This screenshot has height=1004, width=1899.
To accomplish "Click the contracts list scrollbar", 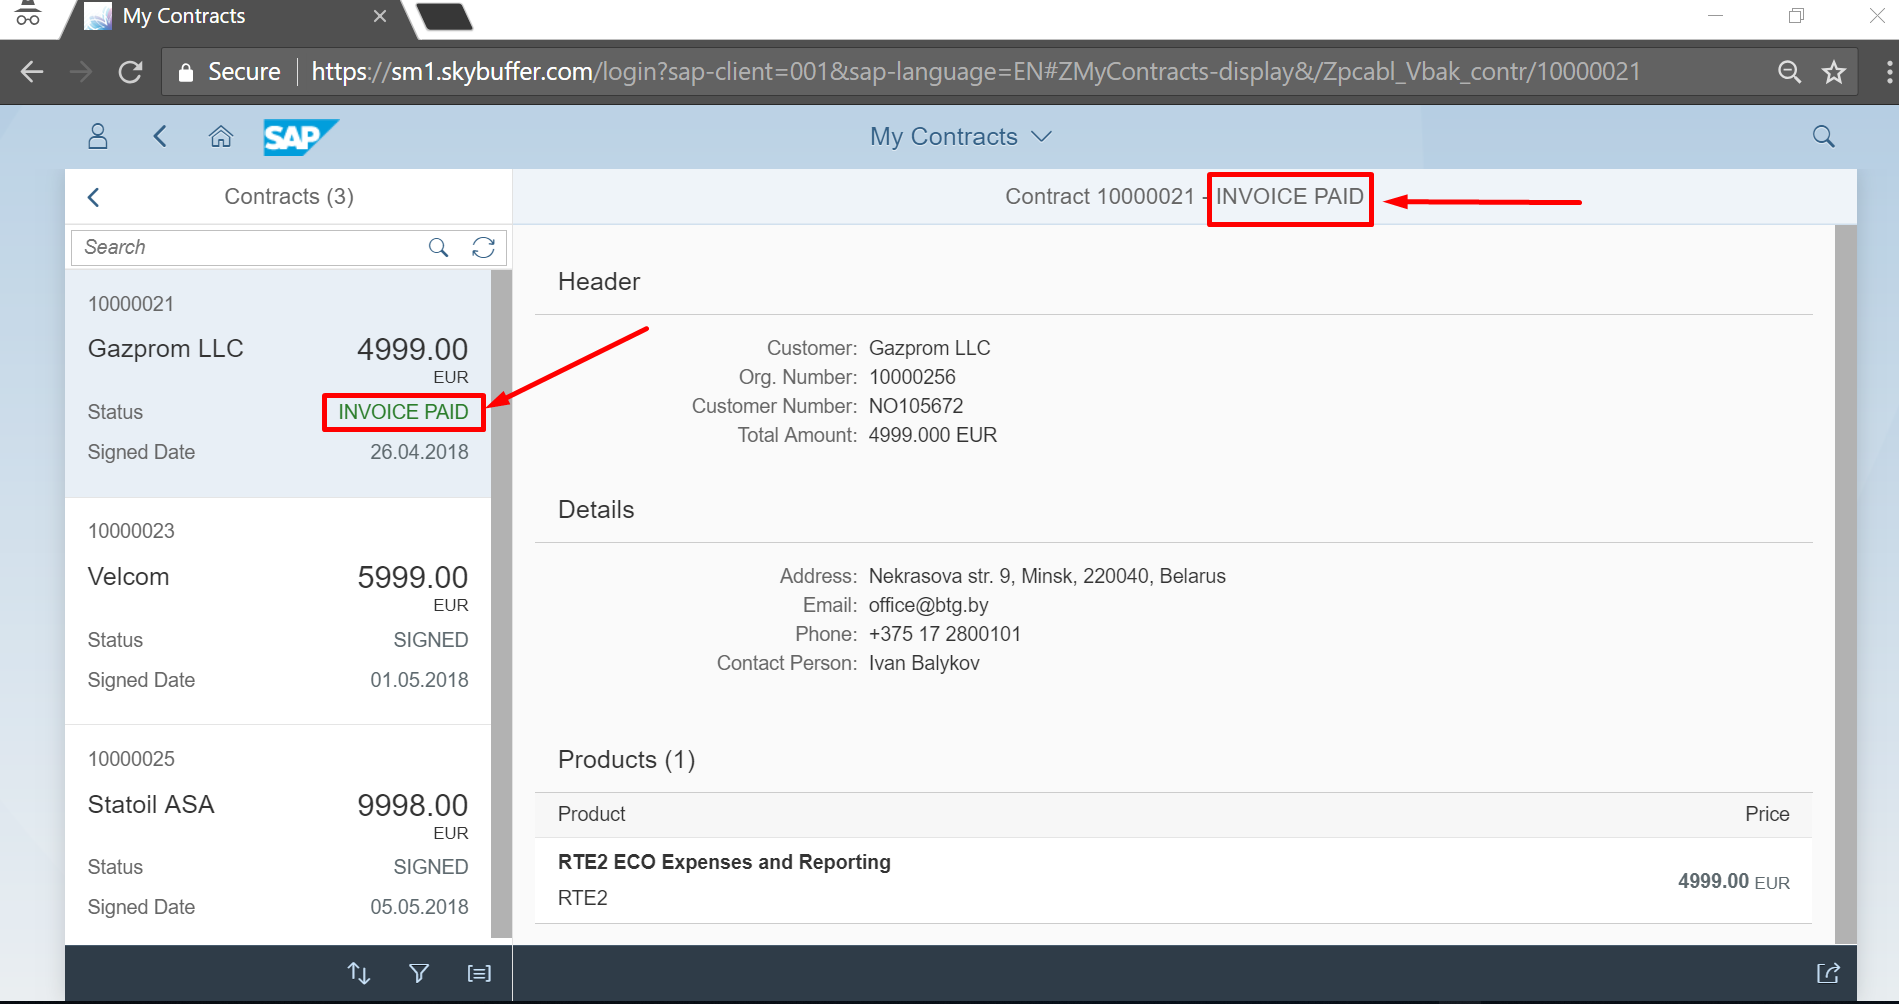I will (501, 604).
